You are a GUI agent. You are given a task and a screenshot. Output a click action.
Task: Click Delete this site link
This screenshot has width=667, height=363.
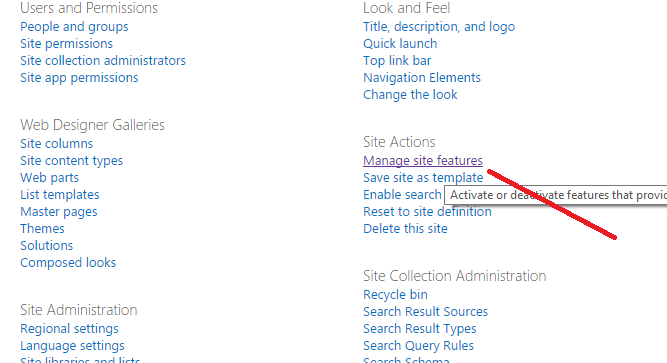405,229
